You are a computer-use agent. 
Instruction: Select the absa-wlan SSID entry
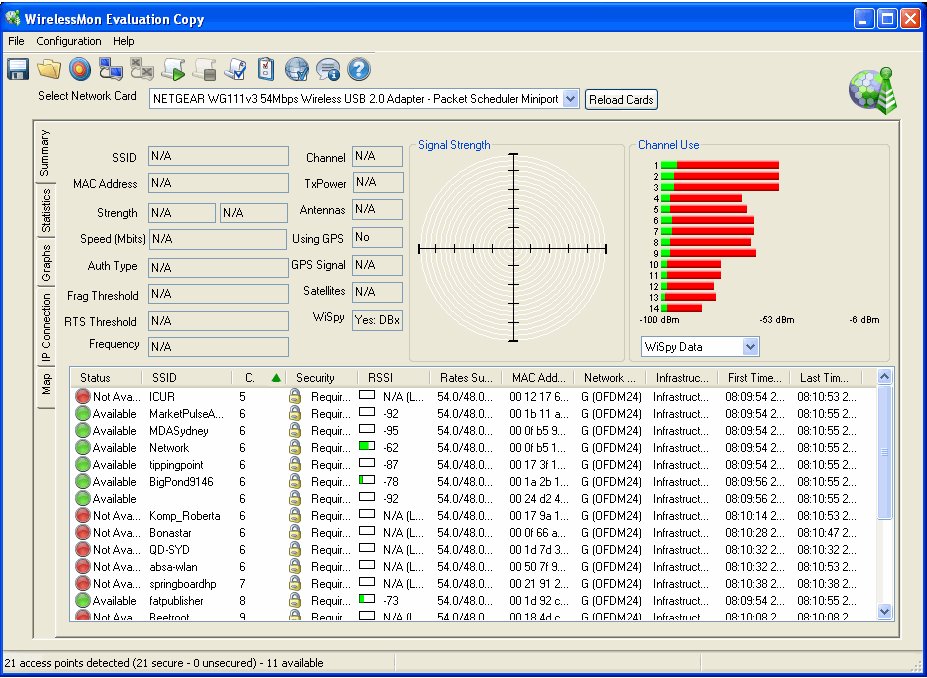coord(173,567)
